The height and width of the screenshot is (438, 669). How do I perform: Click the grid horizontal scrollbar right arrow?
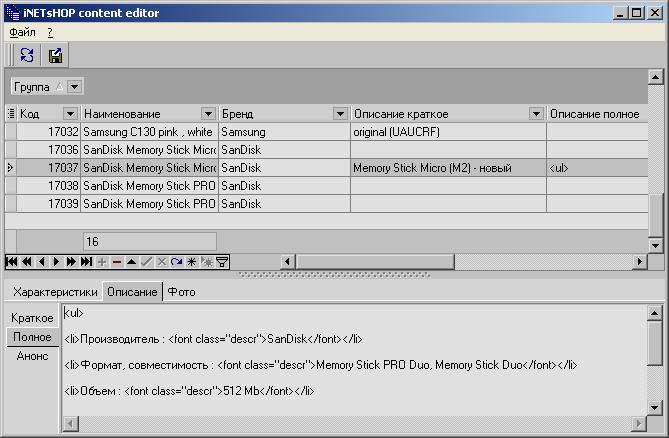click(x=639, y=261)
